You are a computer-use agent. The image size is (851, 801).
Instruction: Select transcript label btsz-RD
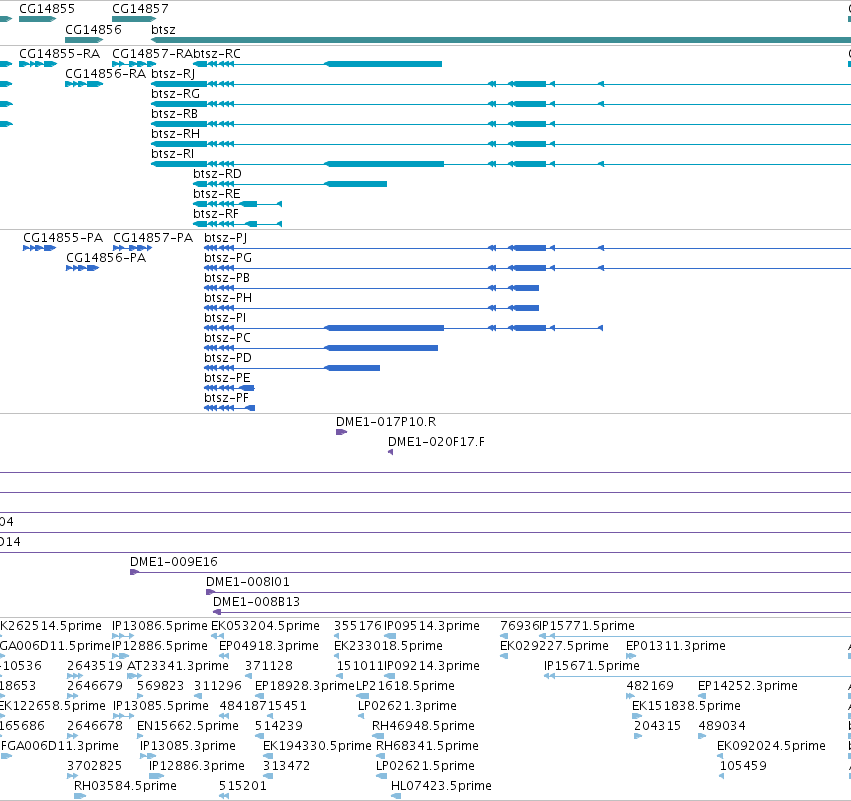pos(217,174)
